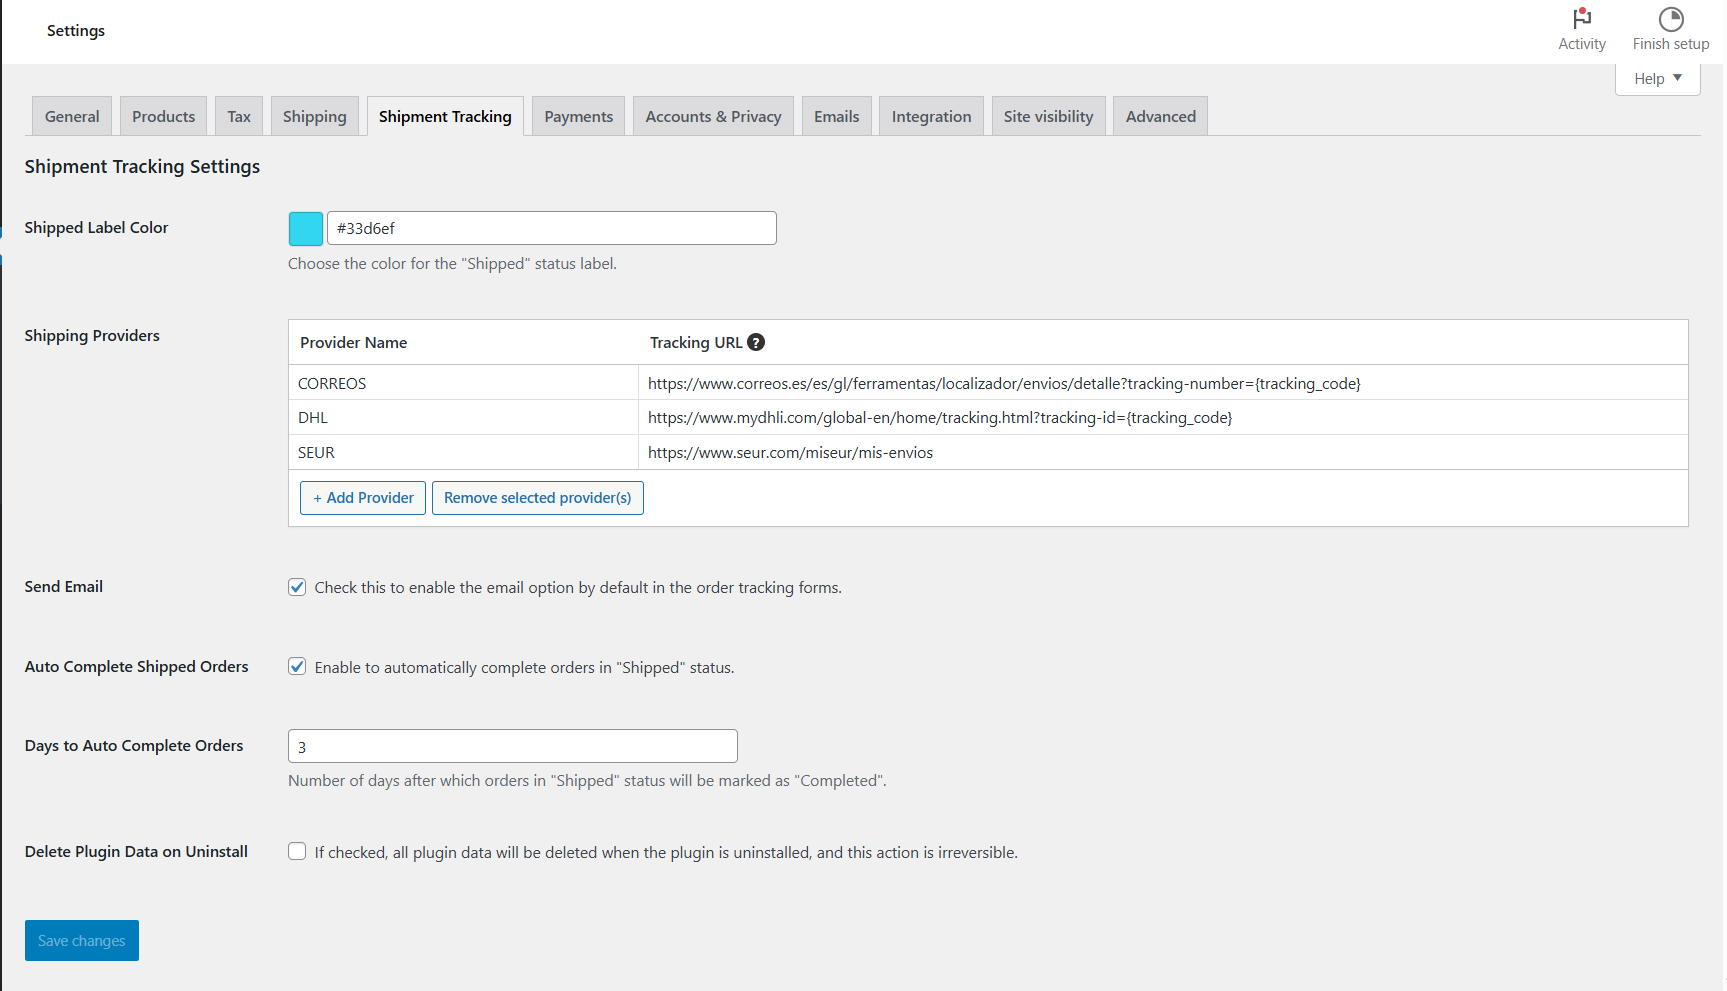This screenshot has width=1727, height=991.
Task: Select the DHL provider name cell
Action: (463, 417)
